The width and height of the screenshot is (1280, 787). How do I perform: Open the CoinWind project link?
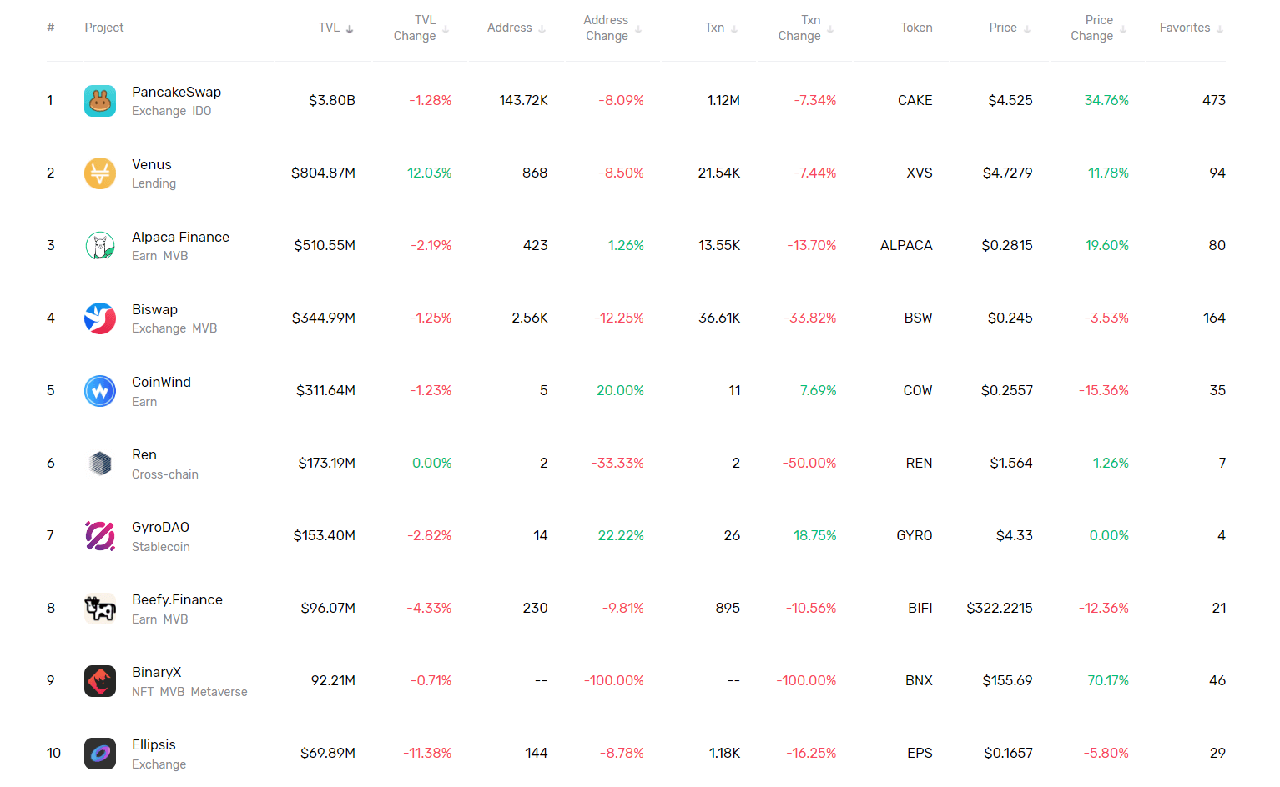tap(161, 382)
